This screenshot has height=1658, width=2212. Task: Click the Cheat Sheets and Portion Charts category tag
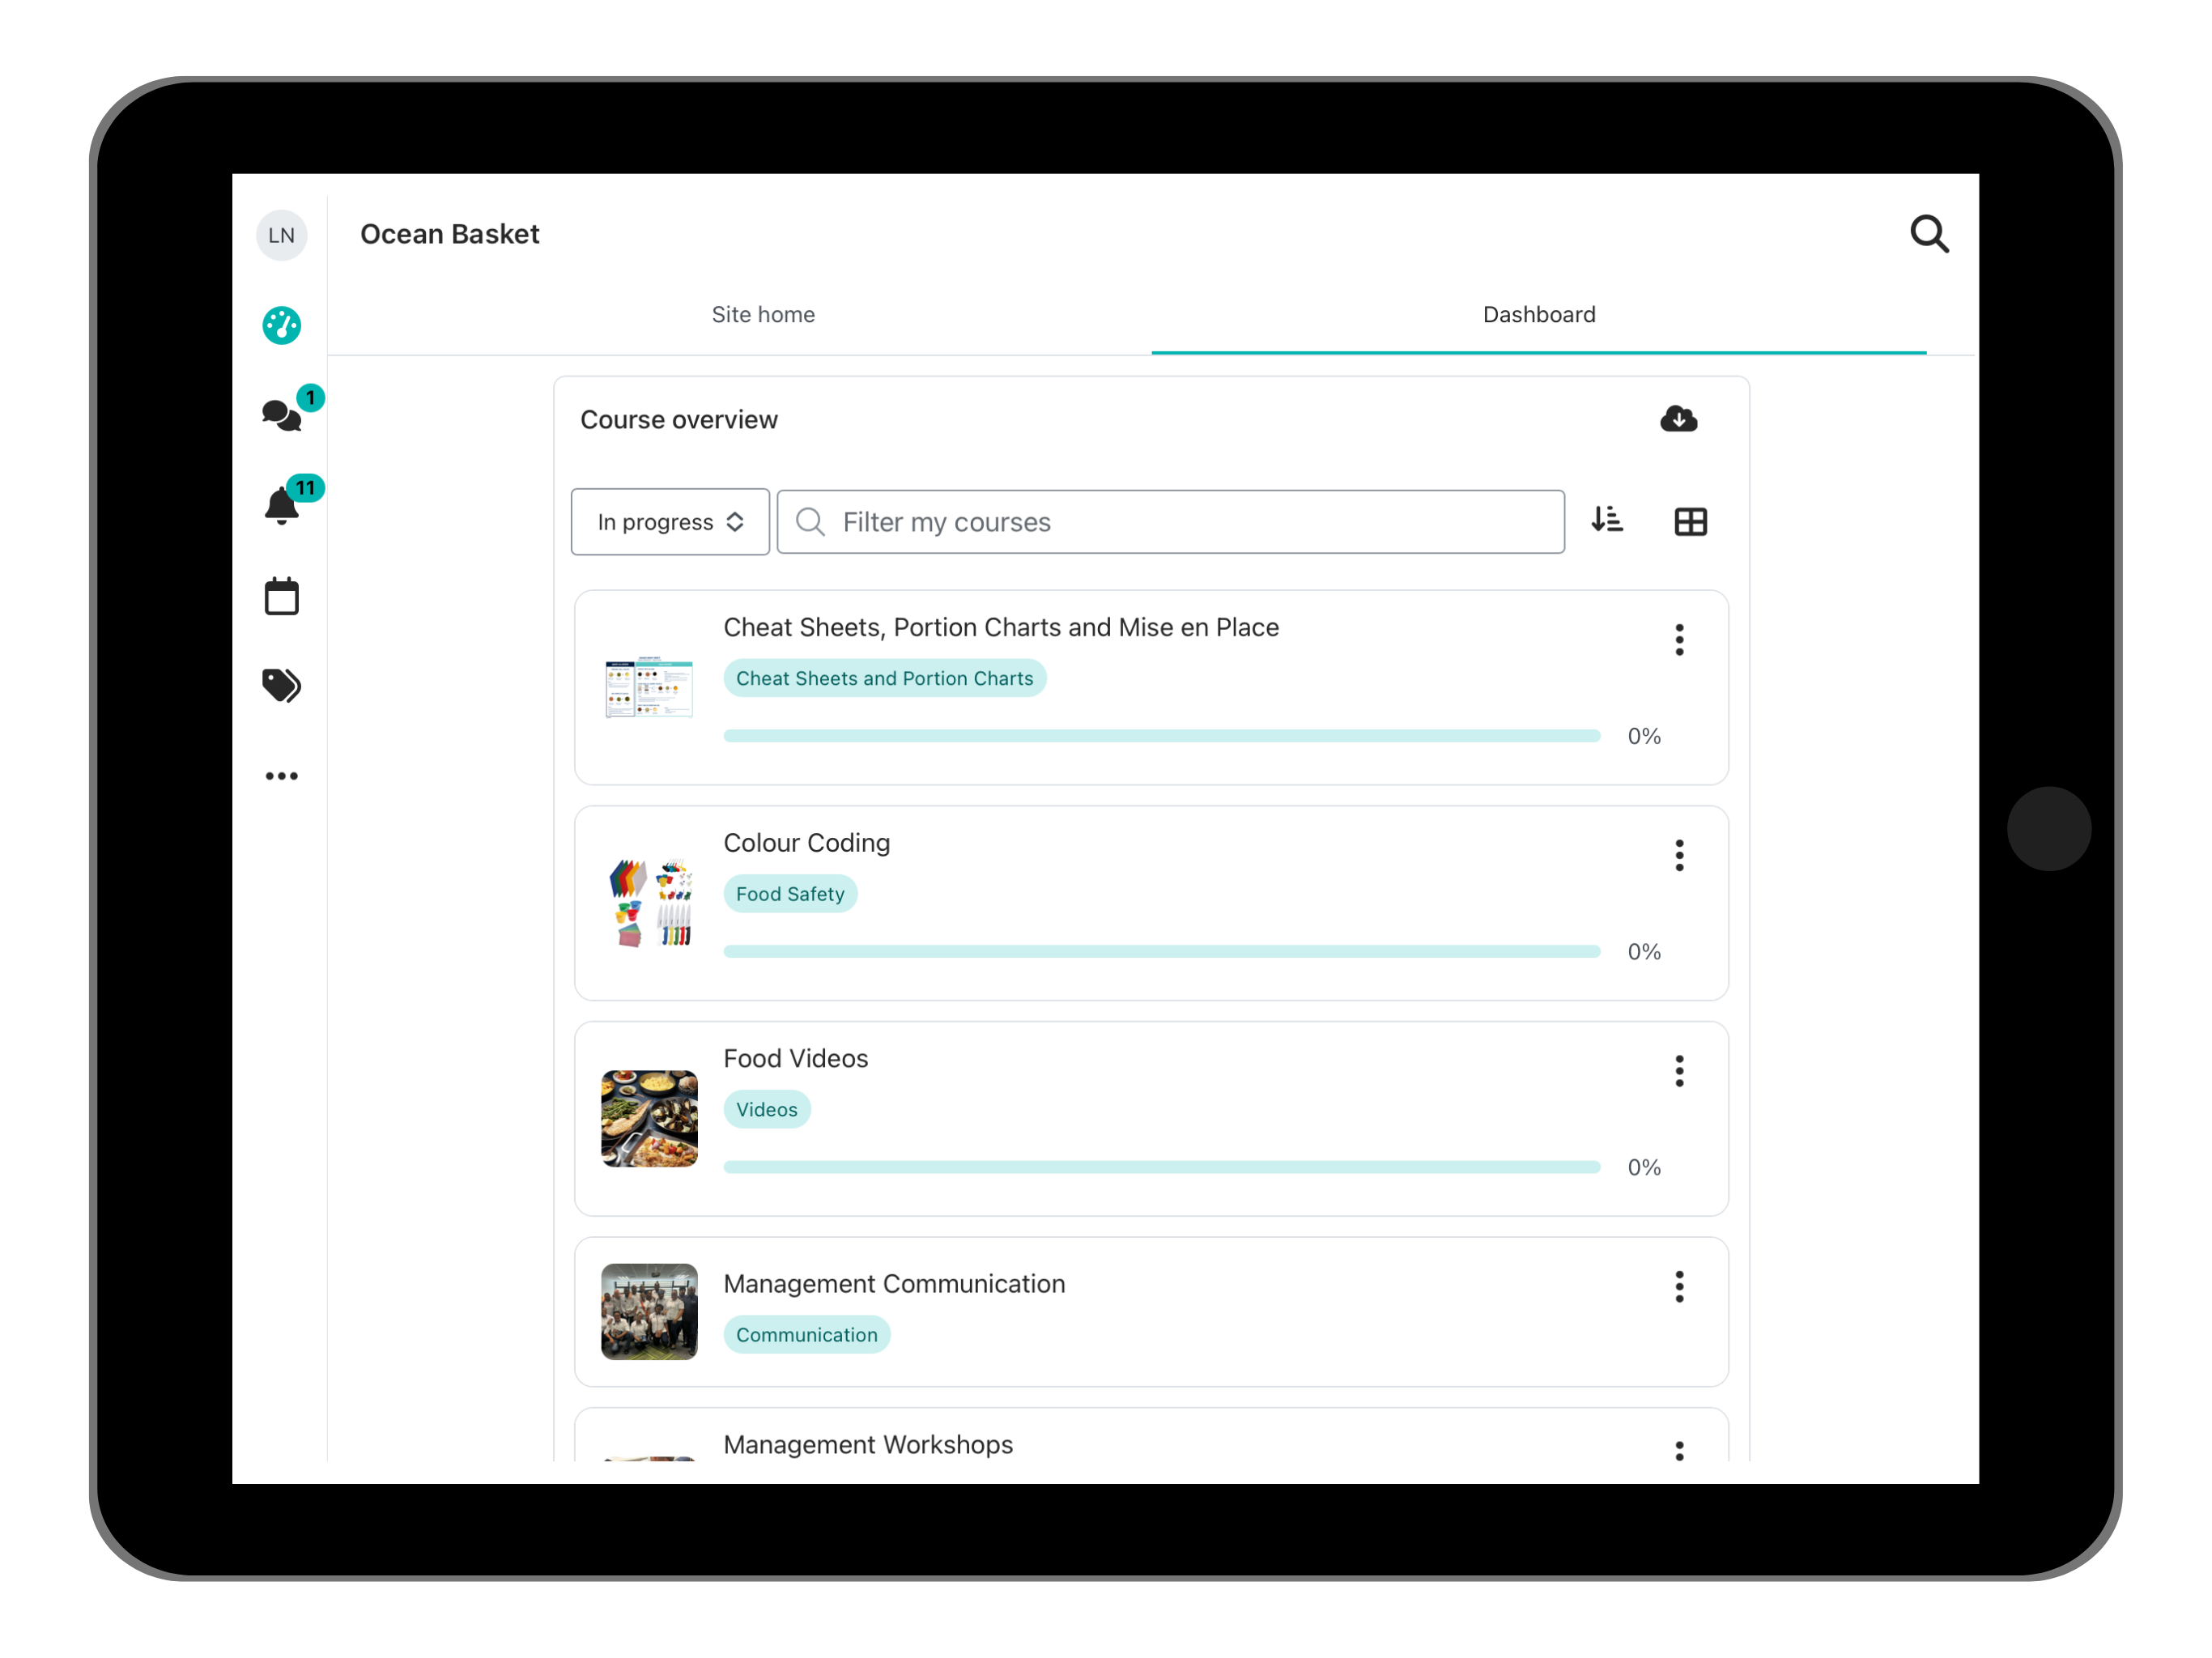[885, 678]
